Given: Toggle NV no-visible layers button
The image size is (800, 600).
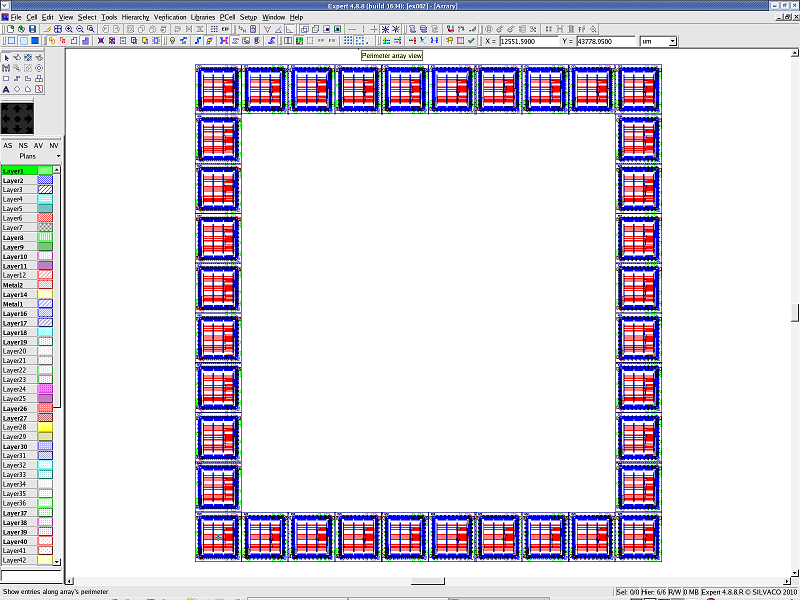Looking at the screenshot, I should point(54,146).
